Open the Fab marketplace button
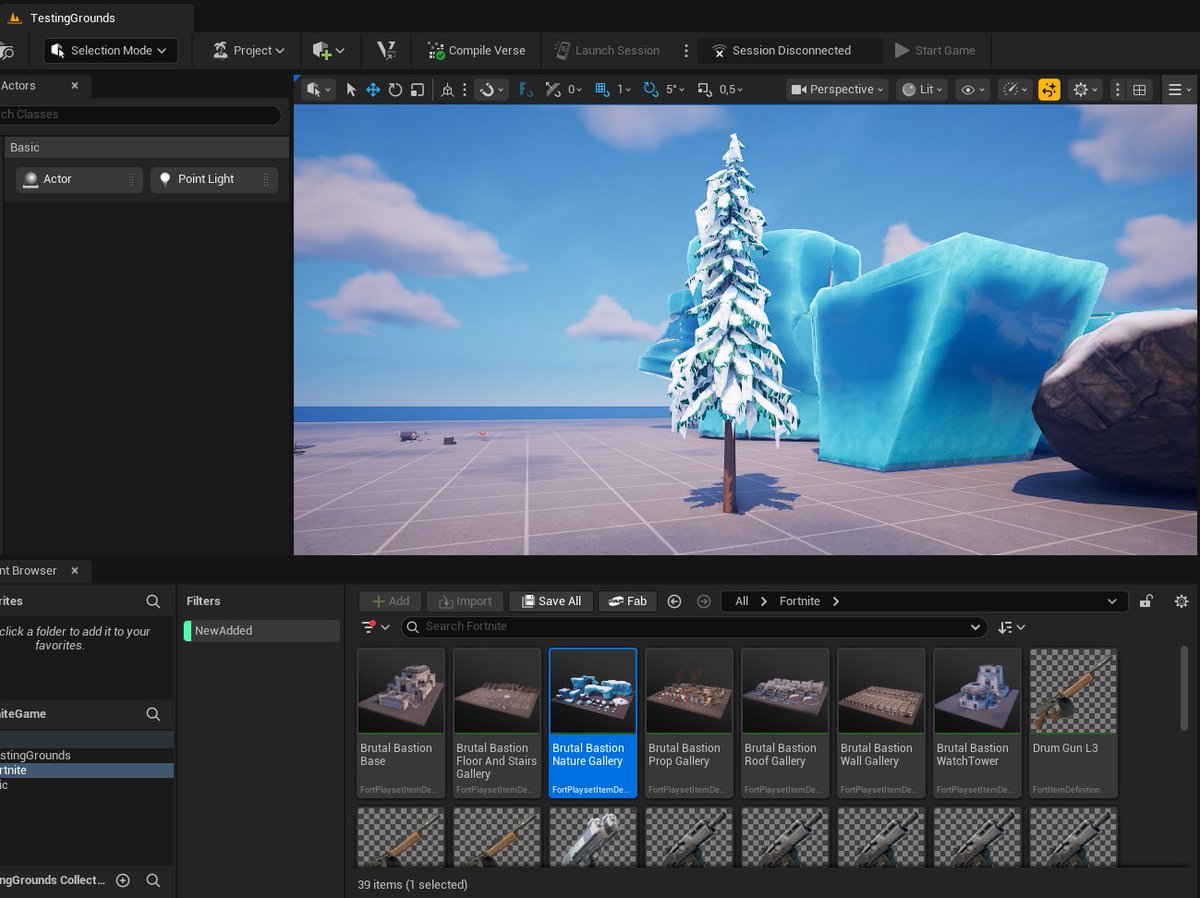1200x898 pixels. [627, 601]
